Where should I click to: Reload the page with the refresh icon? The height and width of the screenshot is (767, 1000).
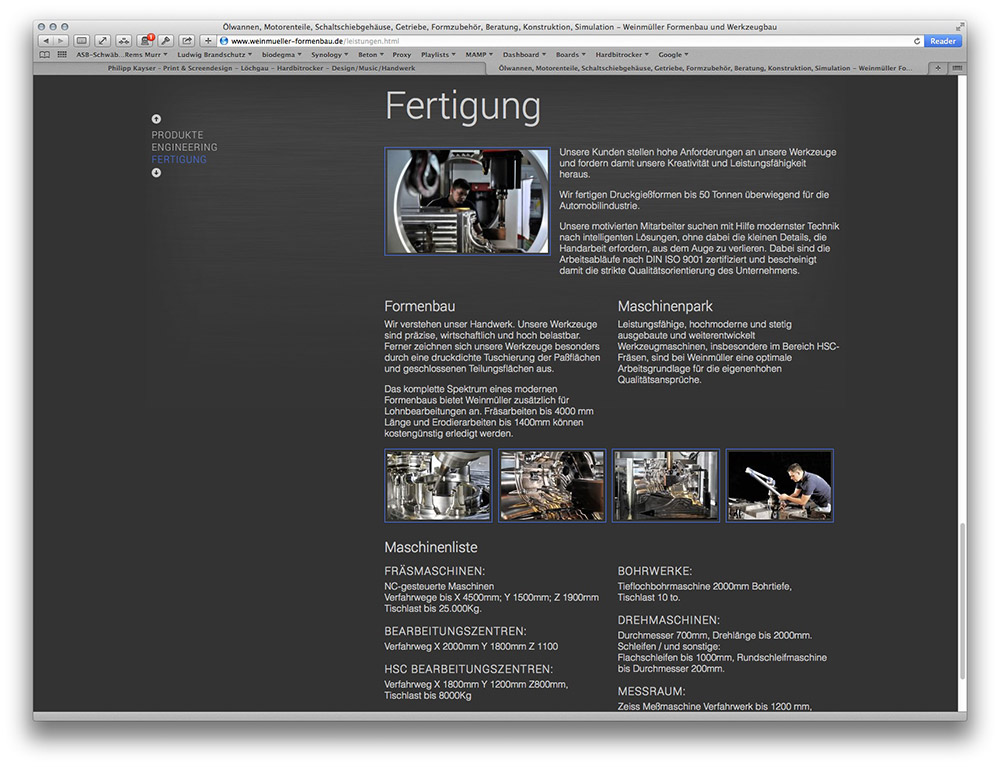point(916,41)
